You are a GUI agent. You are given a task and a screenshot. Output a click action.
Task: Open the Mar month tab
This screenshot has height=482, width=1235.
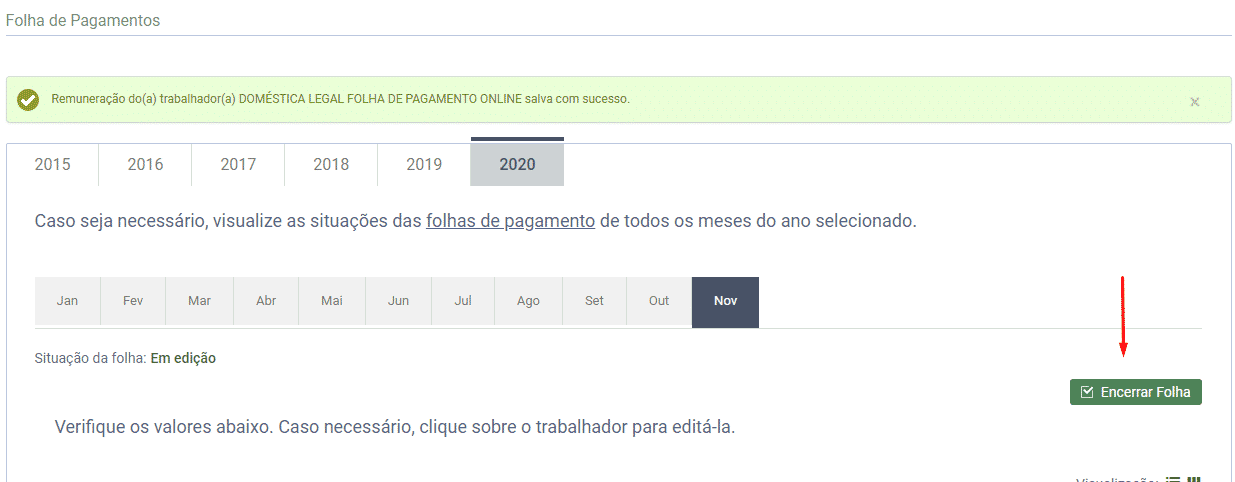200,301
